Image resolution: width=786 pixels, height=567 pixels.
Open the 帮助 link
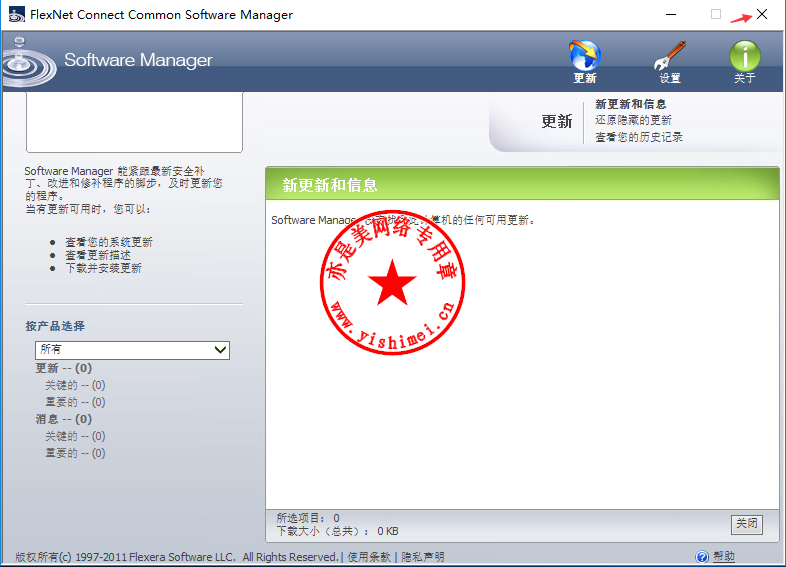(x=724, y=556)
